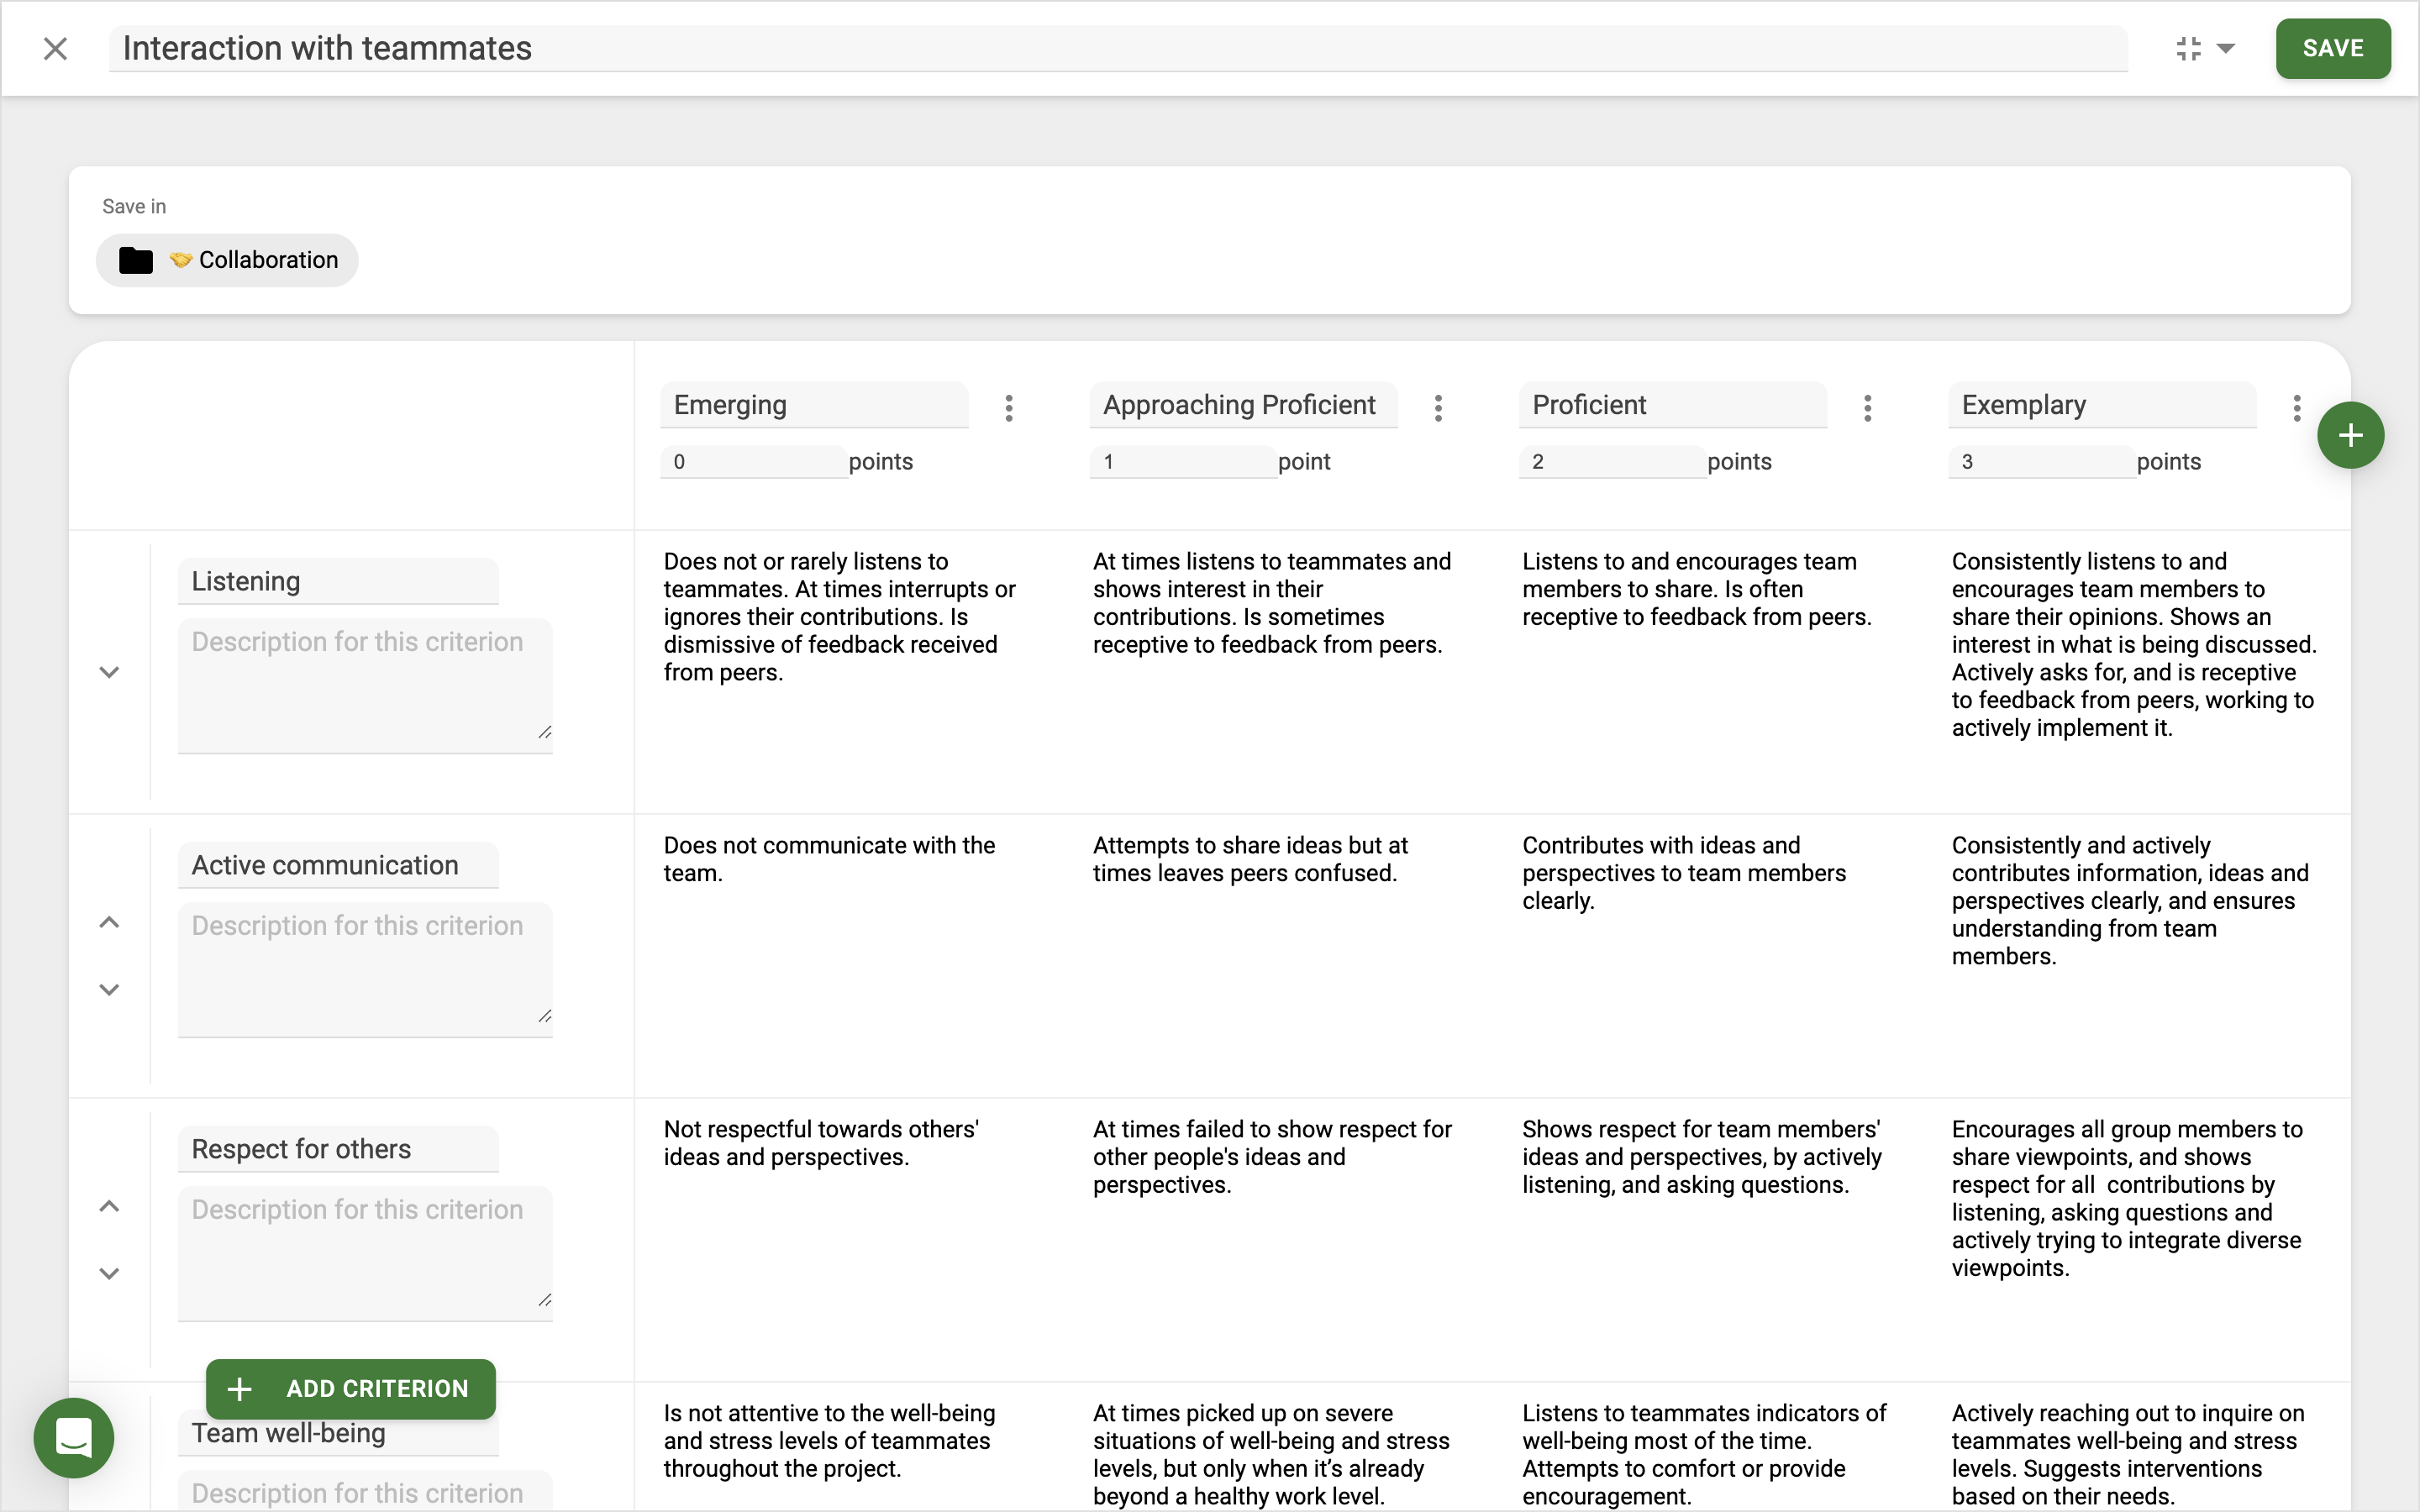Click 'Encourages all group members' cell
2420x1512 pixels.
[2127, 1198]
